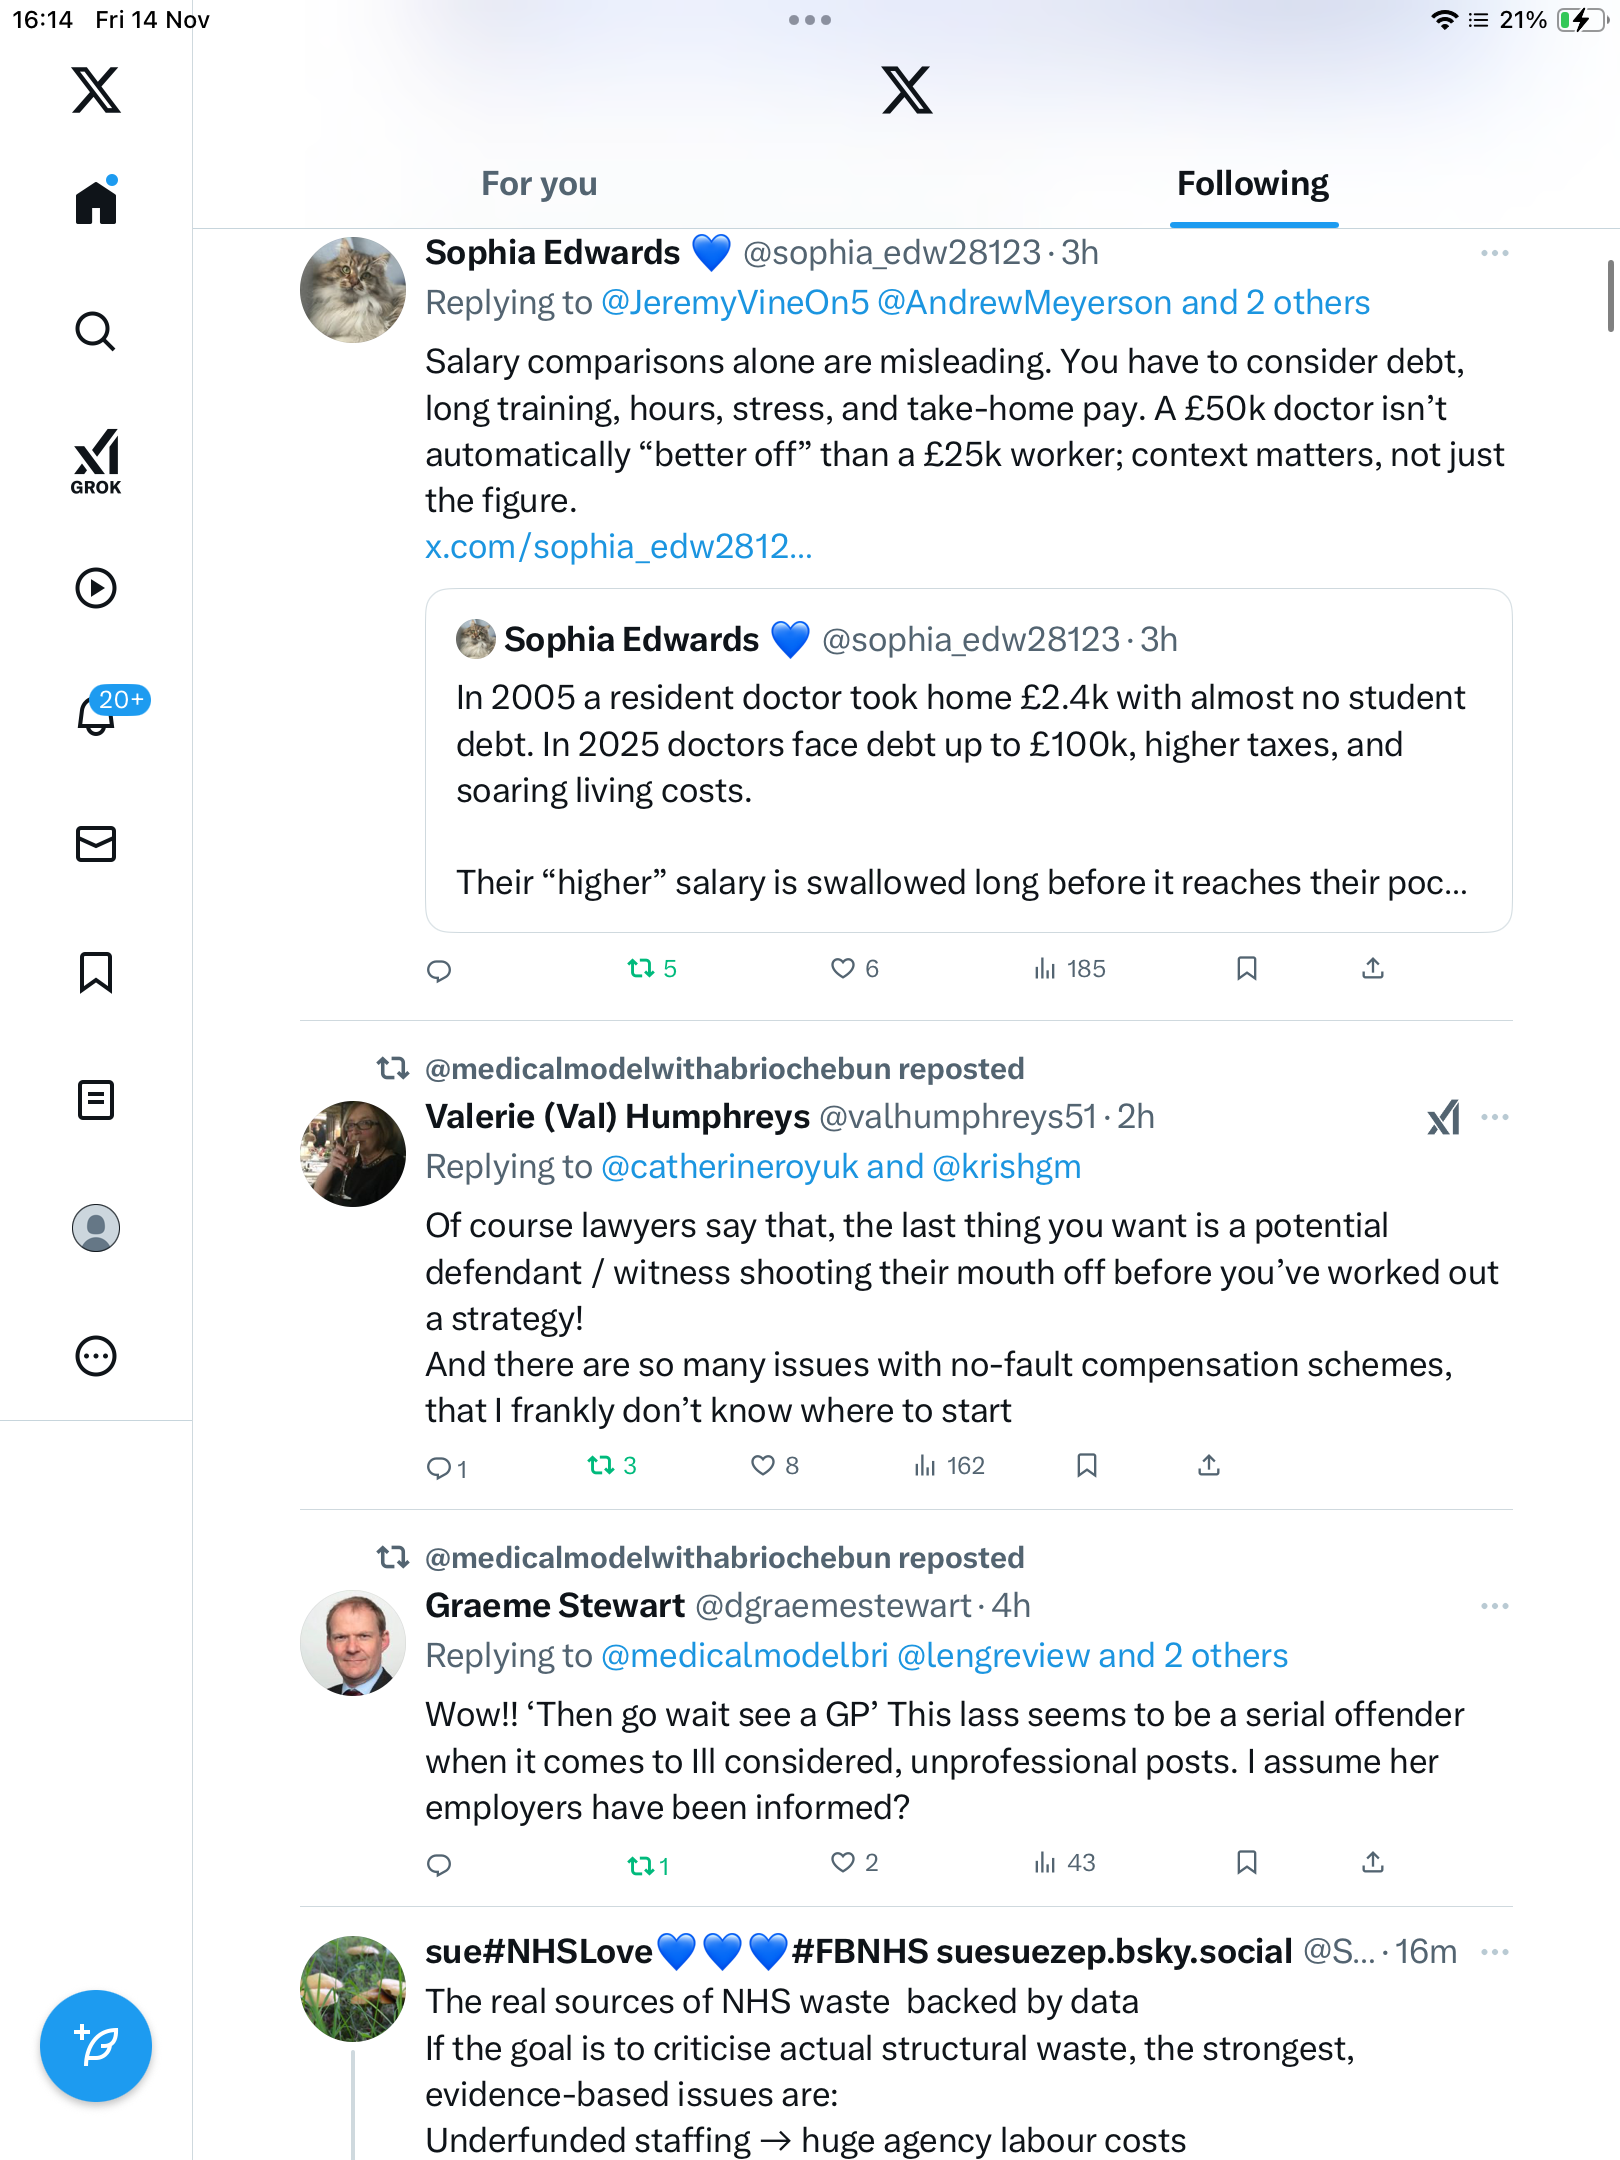Like Sophia Edwards' post

tap(843, 968)
